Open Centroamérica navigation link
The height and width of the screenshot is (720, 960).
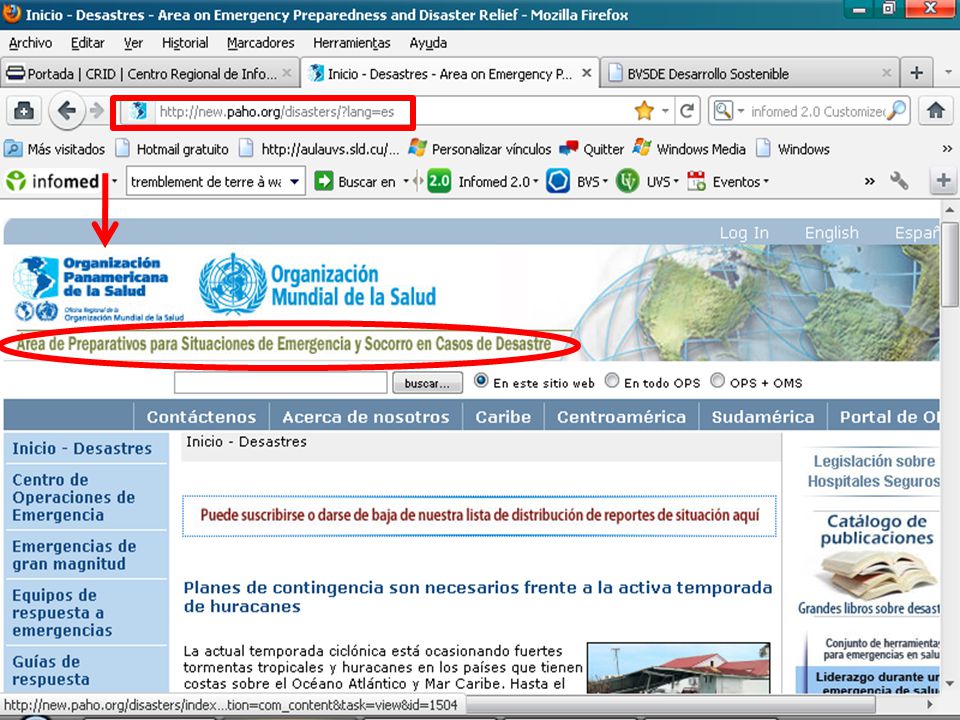[621, 417]
